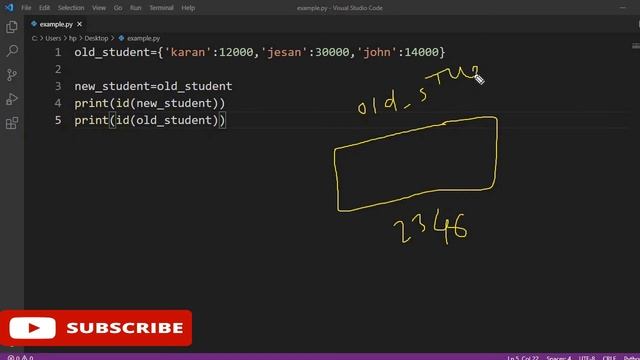This screenshot has height=360, width=640.
Task: Open the Search view in the activity bar
Action: [x=12, y=51]
